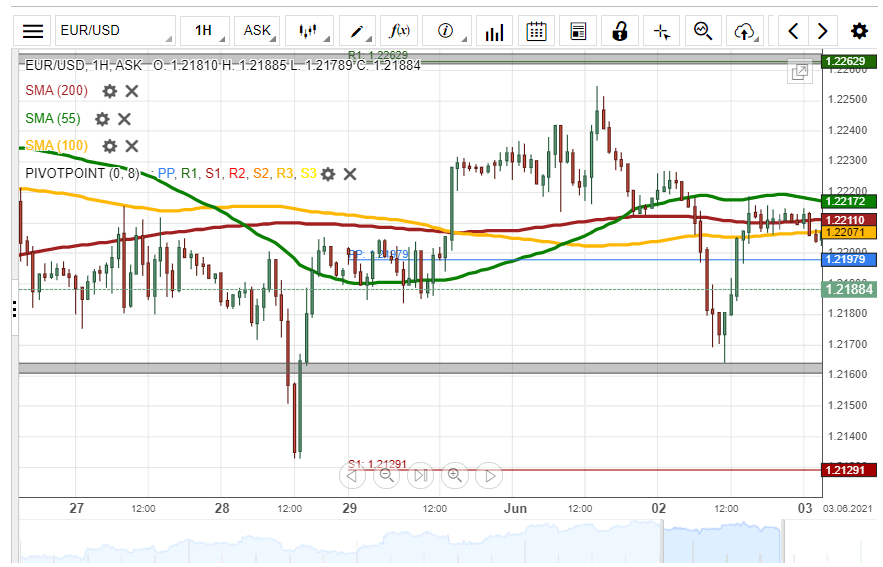The width and height of the screenshot is (883, 567).
Task: Open settings for SMA (55) indicator
Action: pyautogui.click(x=102, y=119)
